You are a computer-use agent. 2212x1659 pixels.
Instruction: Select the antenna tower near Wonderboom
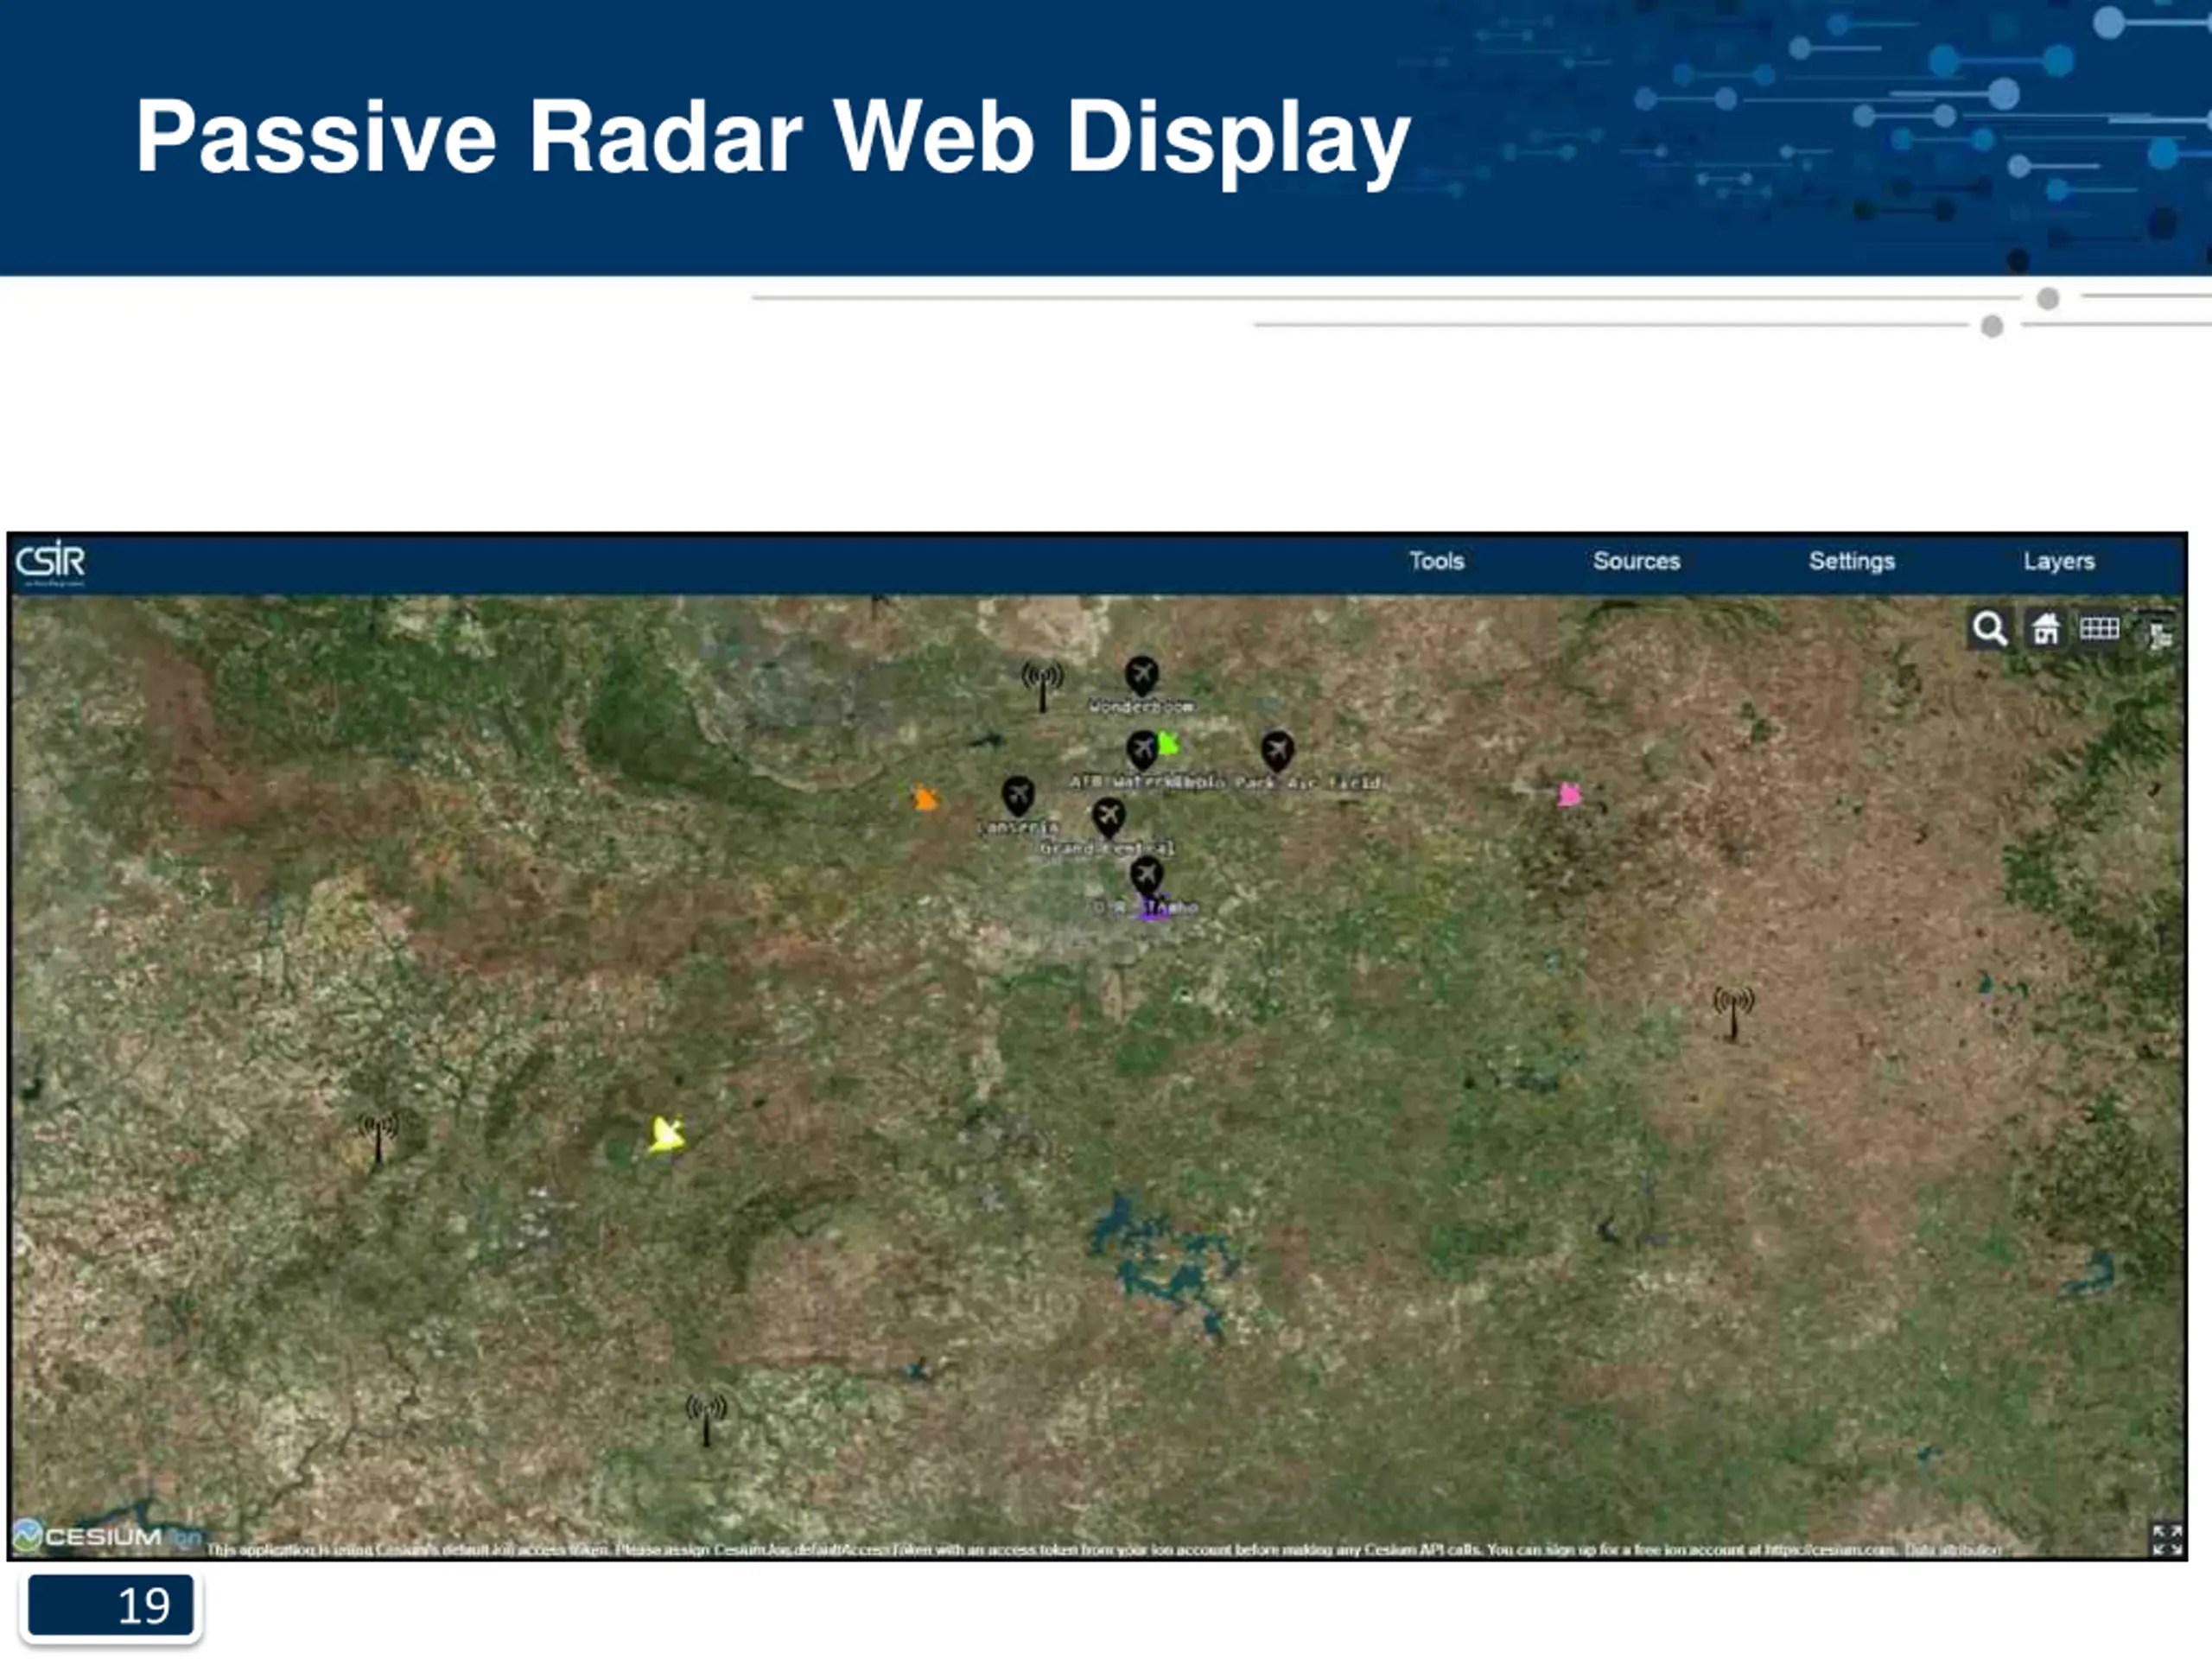(x=1042, y=686)
